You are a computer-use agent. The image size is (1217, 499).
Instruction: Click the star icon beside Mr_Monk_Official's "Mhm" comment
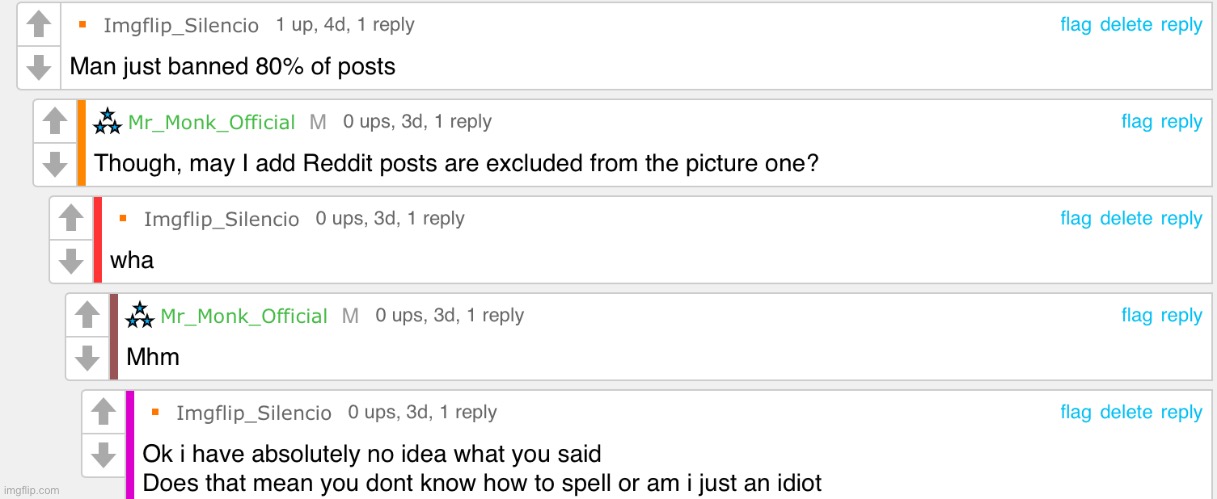[139, 316]
